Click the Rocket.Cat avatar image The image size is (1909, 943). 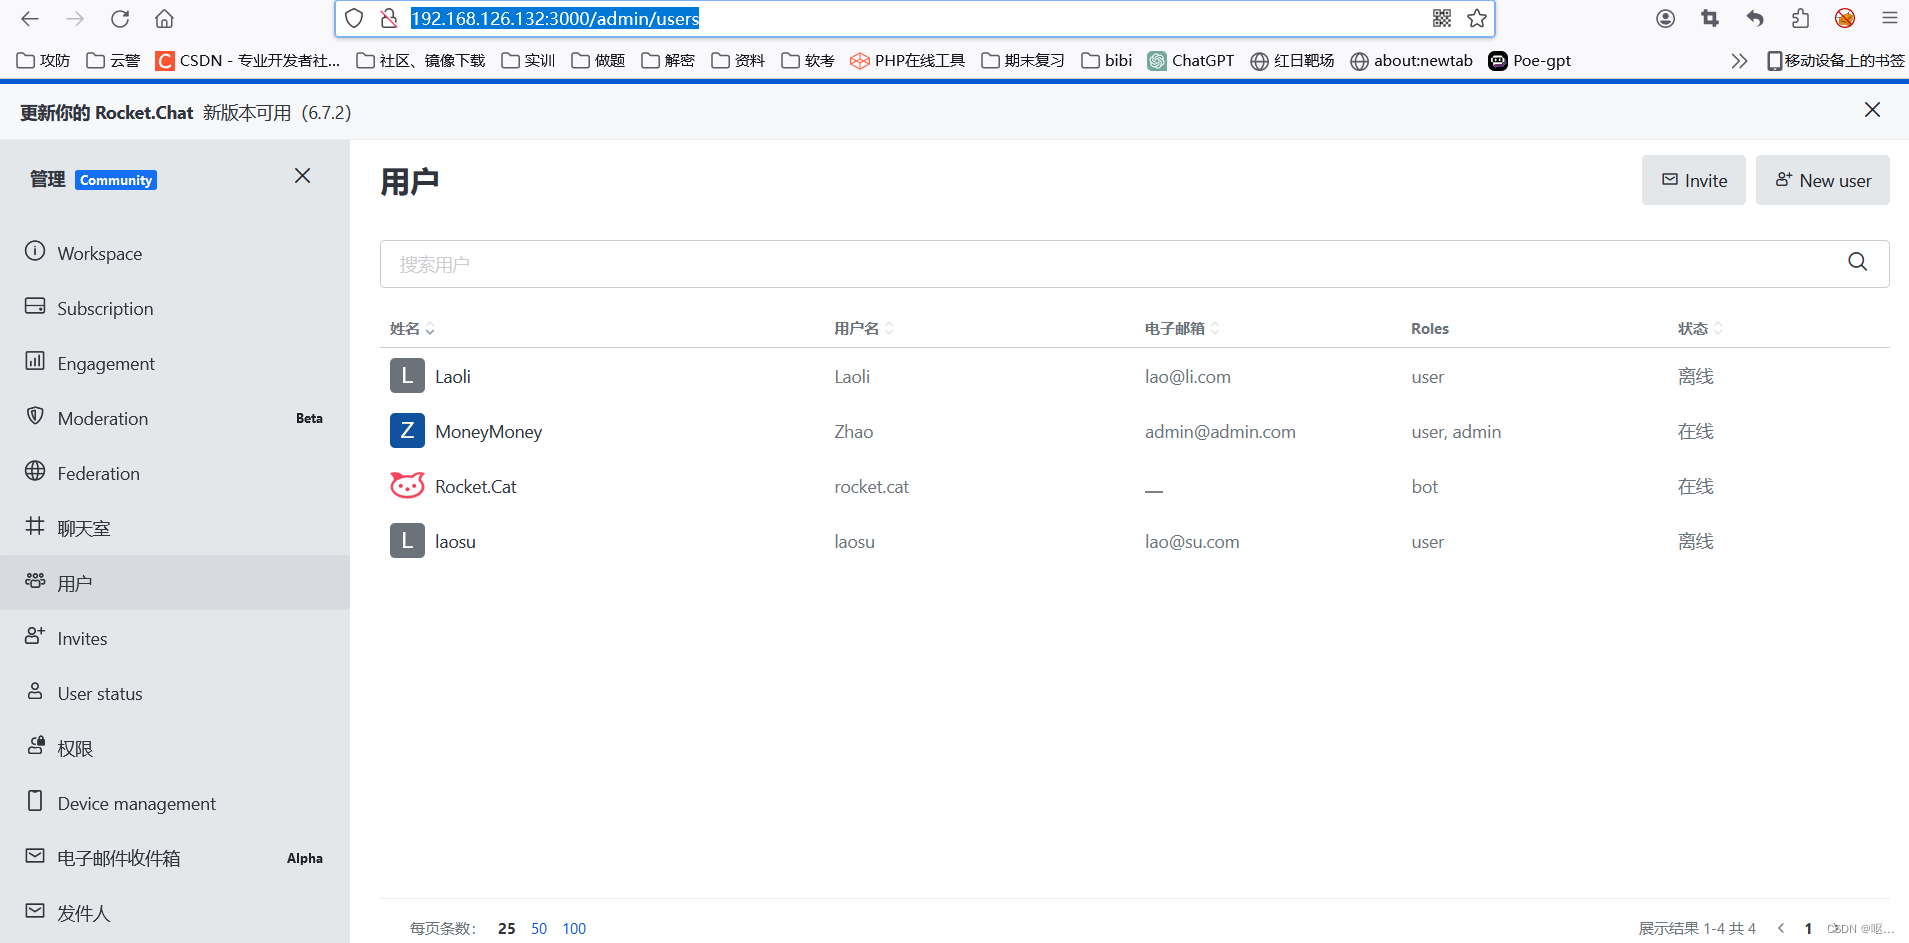[x=407, y=486]
